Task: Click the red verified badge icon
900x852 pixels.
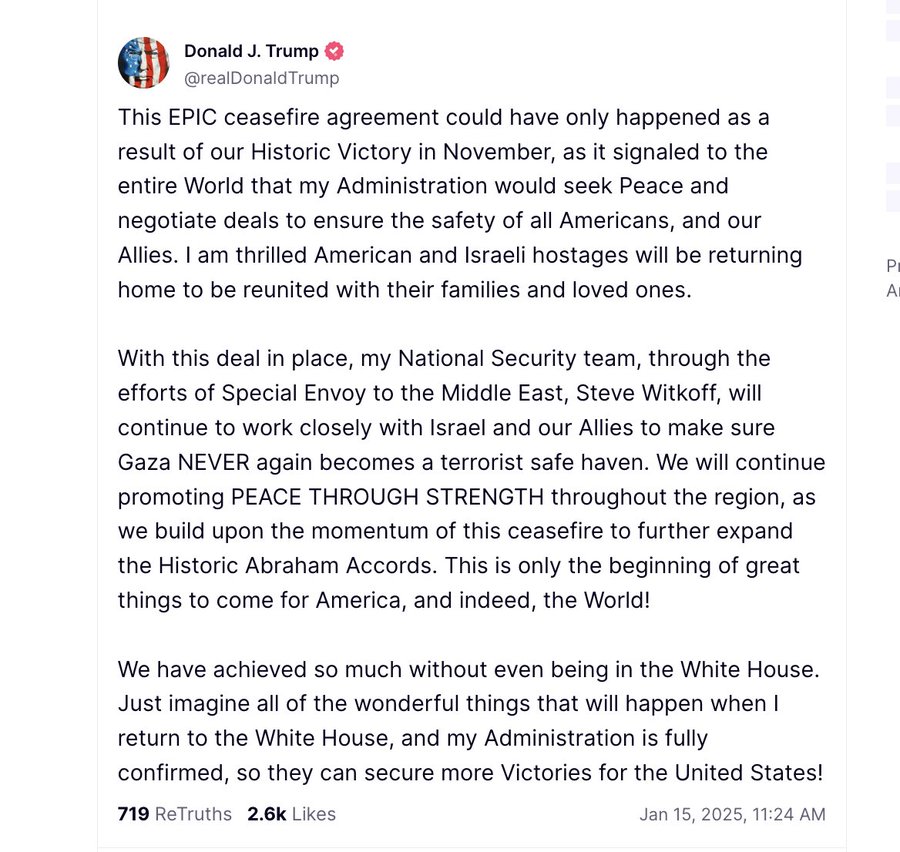Action: tap(334, 51)
